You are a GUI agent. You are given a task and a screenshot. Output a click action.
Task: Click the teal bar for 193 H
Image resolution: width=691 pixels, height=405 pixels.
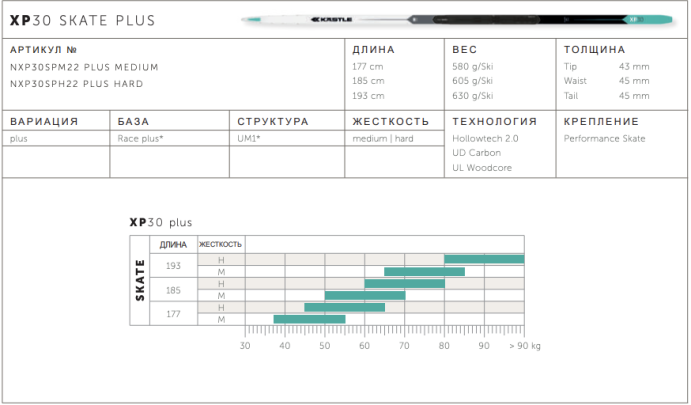(x=483, y=260)
